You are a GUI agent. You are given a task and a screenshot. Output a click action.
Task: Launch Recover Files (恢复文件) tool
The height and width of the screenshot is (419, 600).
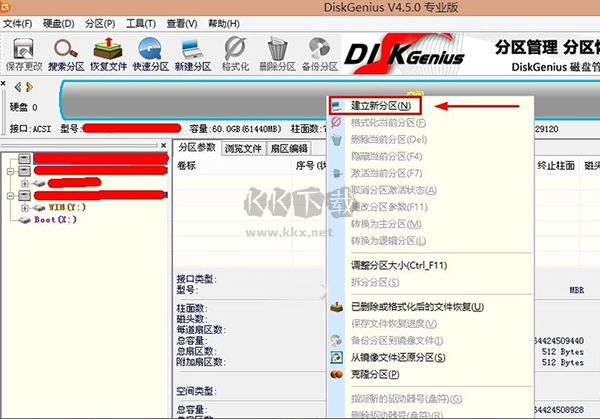108,54
